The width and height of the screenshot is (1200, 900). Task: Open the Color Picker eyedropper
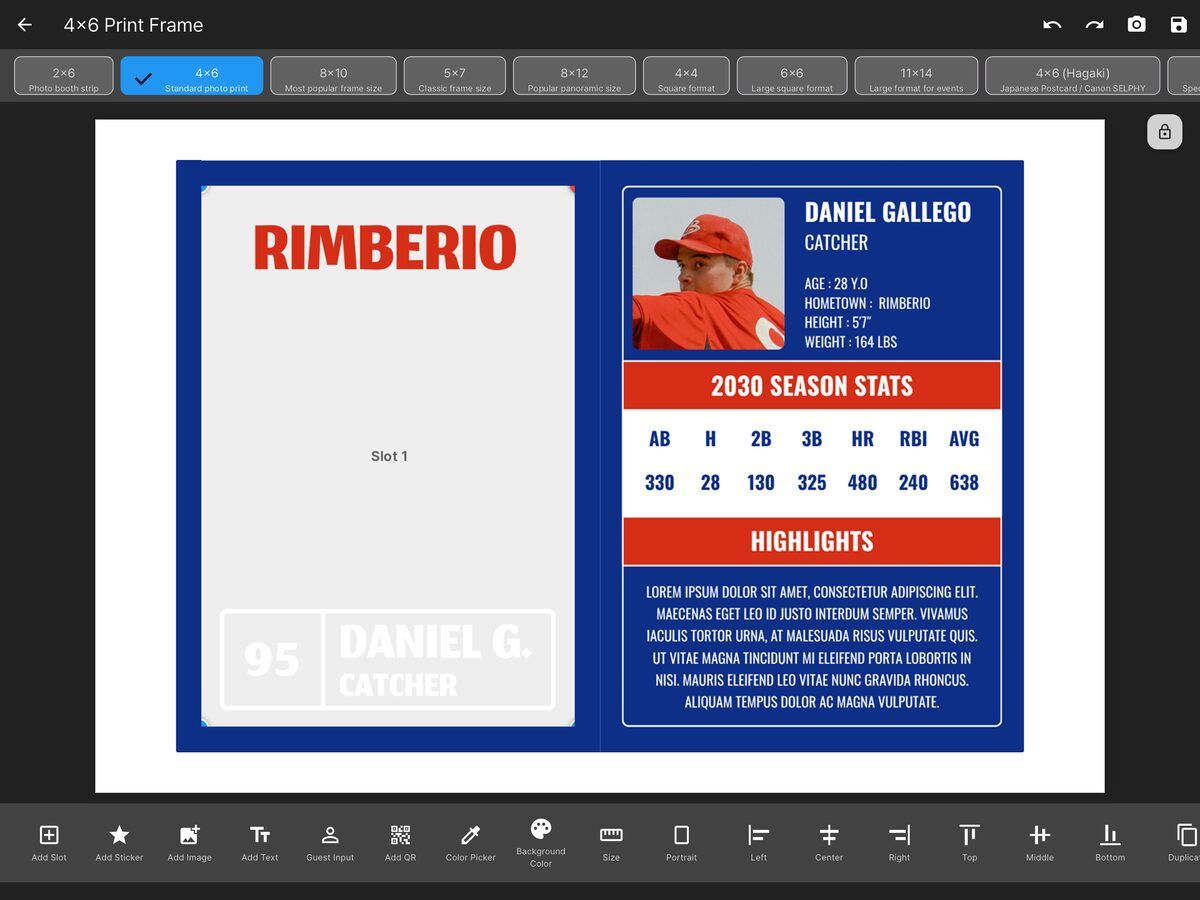pyautogui.click(x=470, y=842)
